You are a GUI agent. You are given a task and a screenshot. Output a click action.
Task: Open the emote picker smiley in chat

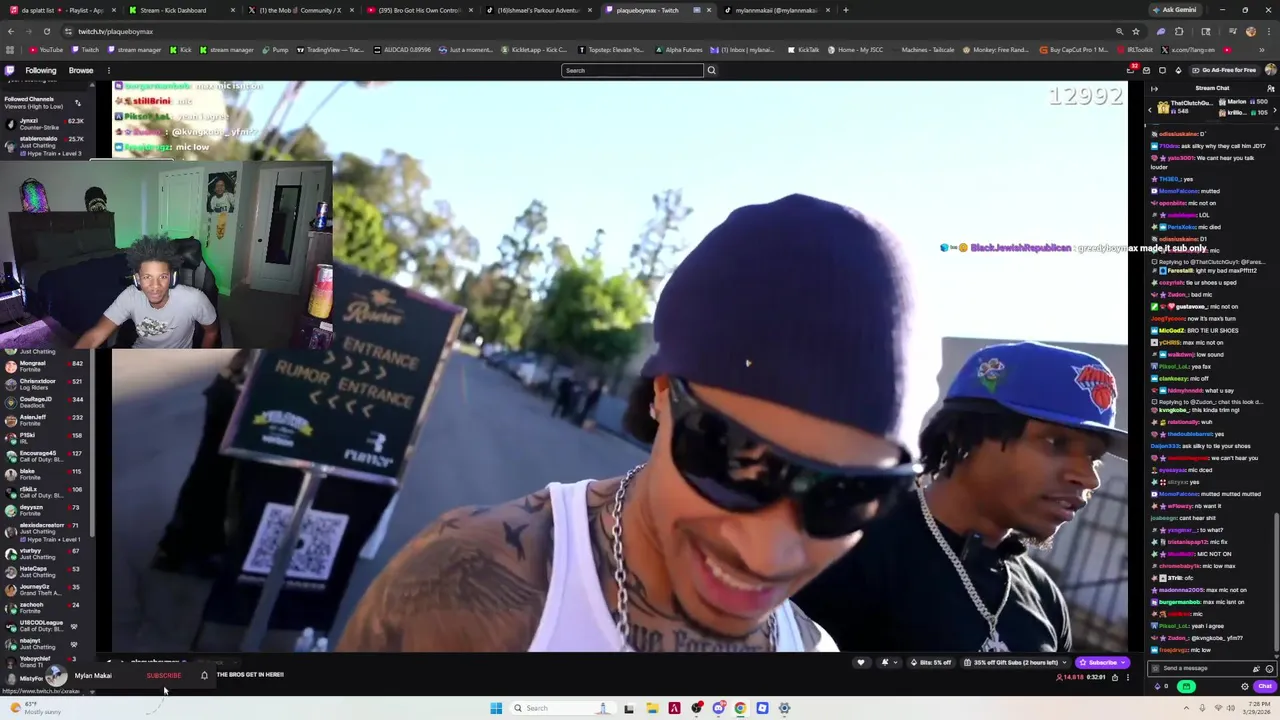pyautogui.click(x=1270, y=668)
